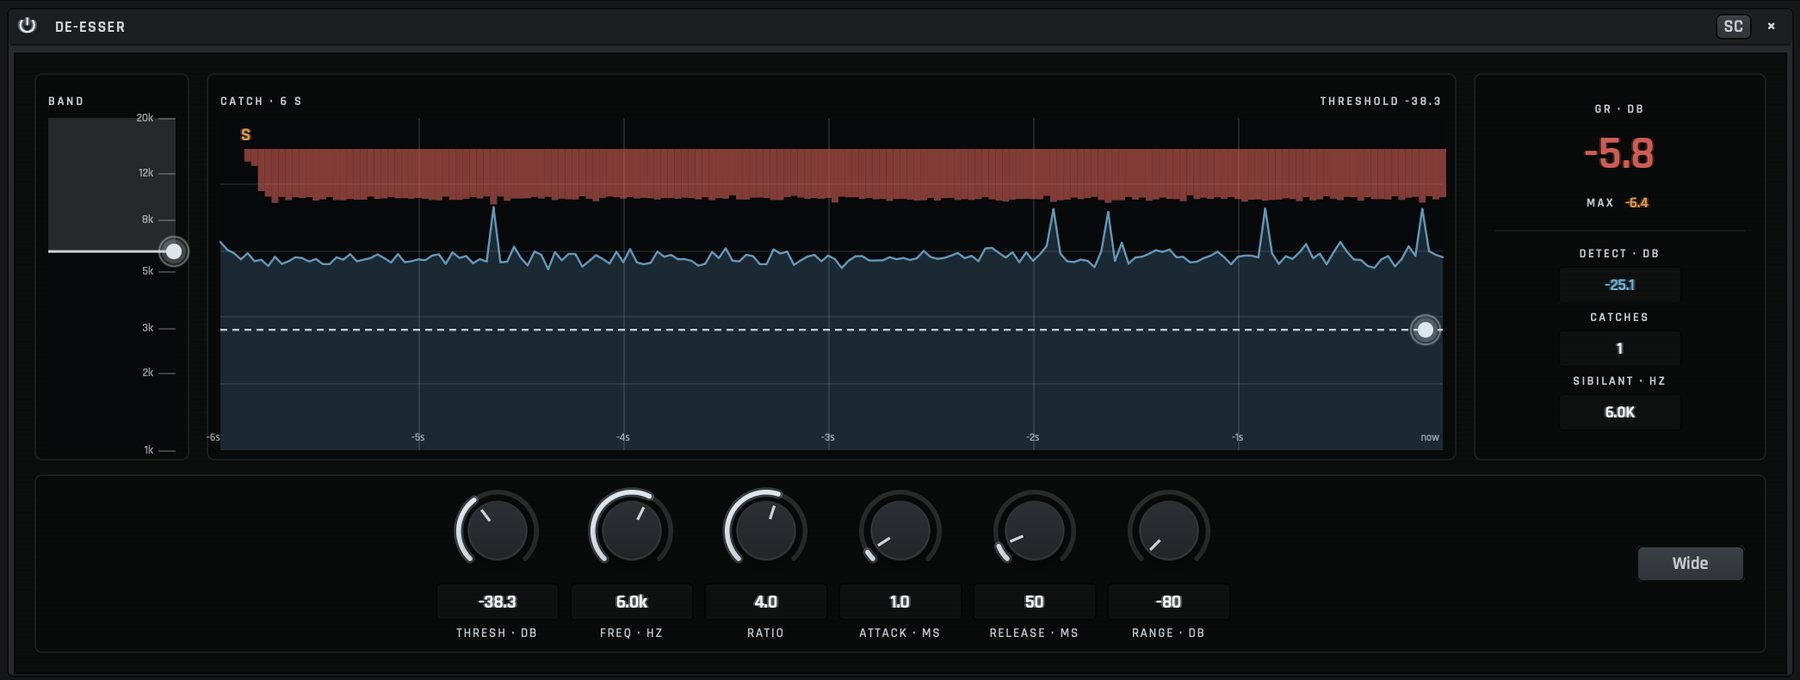
Task: Click the -5.8 gain reduction readout
Action: click(1619, 154)
